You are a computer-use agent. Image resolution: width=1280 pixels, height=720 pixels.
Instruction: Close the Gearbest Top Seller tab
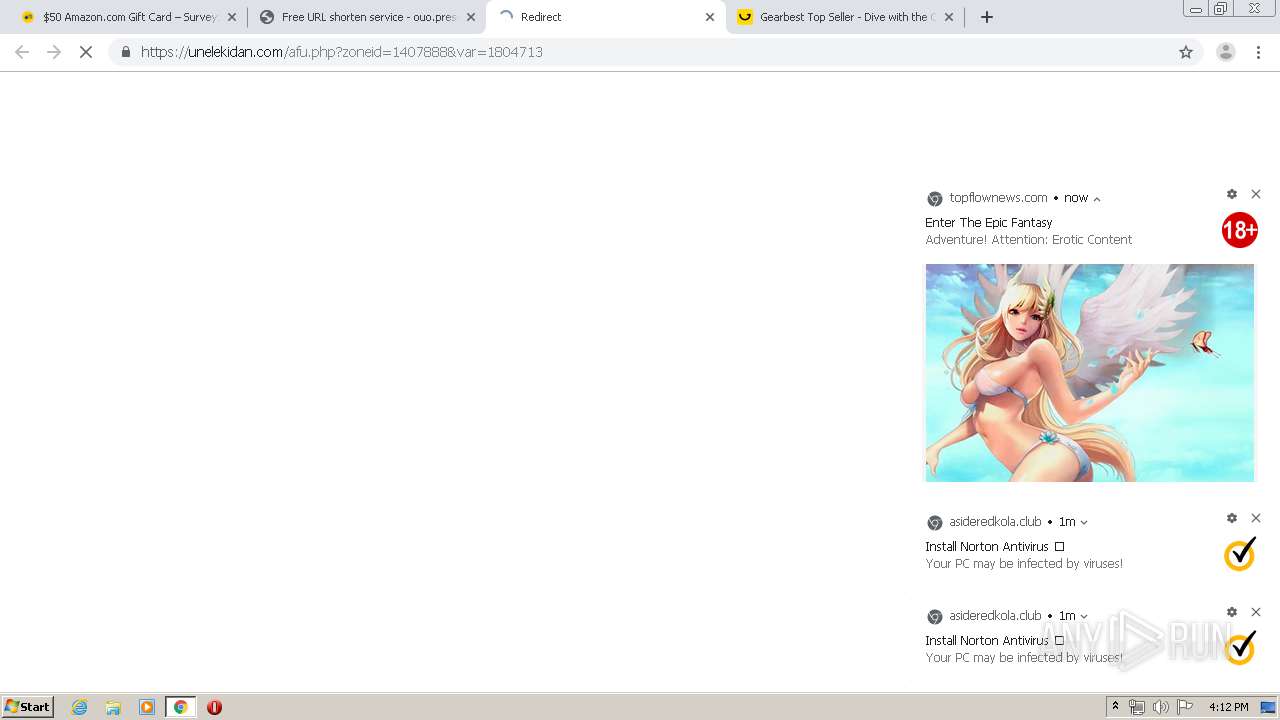pyautogui.click(x=949, y=17)
